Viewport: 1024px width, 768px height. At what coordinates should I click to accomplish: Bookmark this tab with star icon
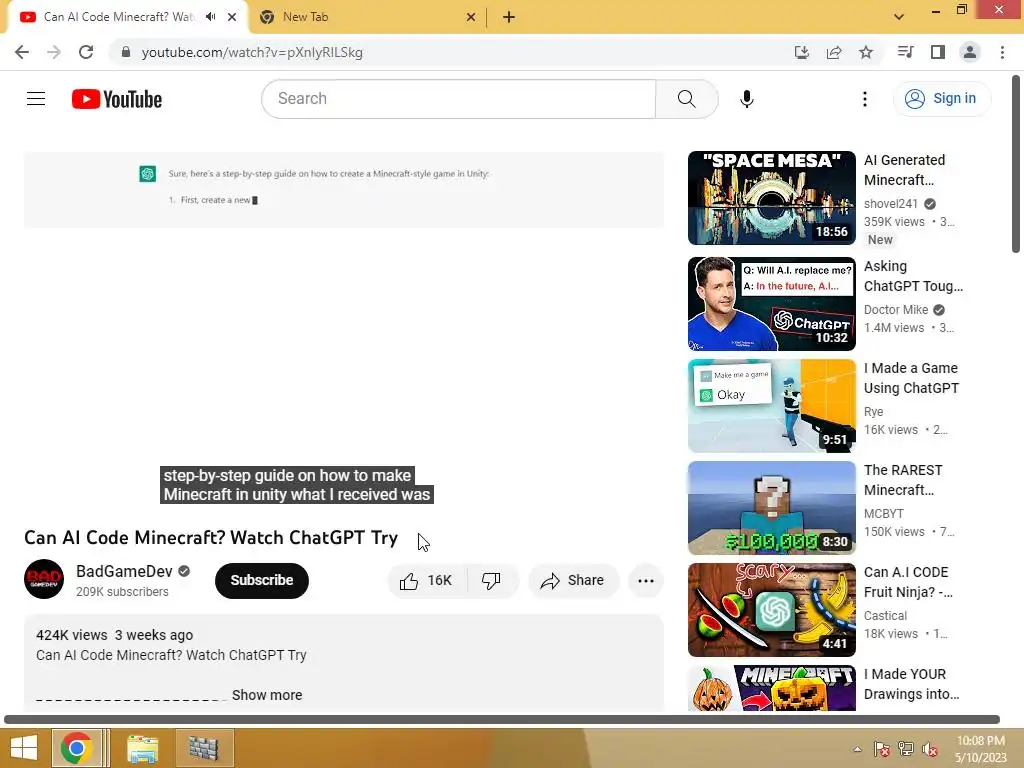pos(866,52)
